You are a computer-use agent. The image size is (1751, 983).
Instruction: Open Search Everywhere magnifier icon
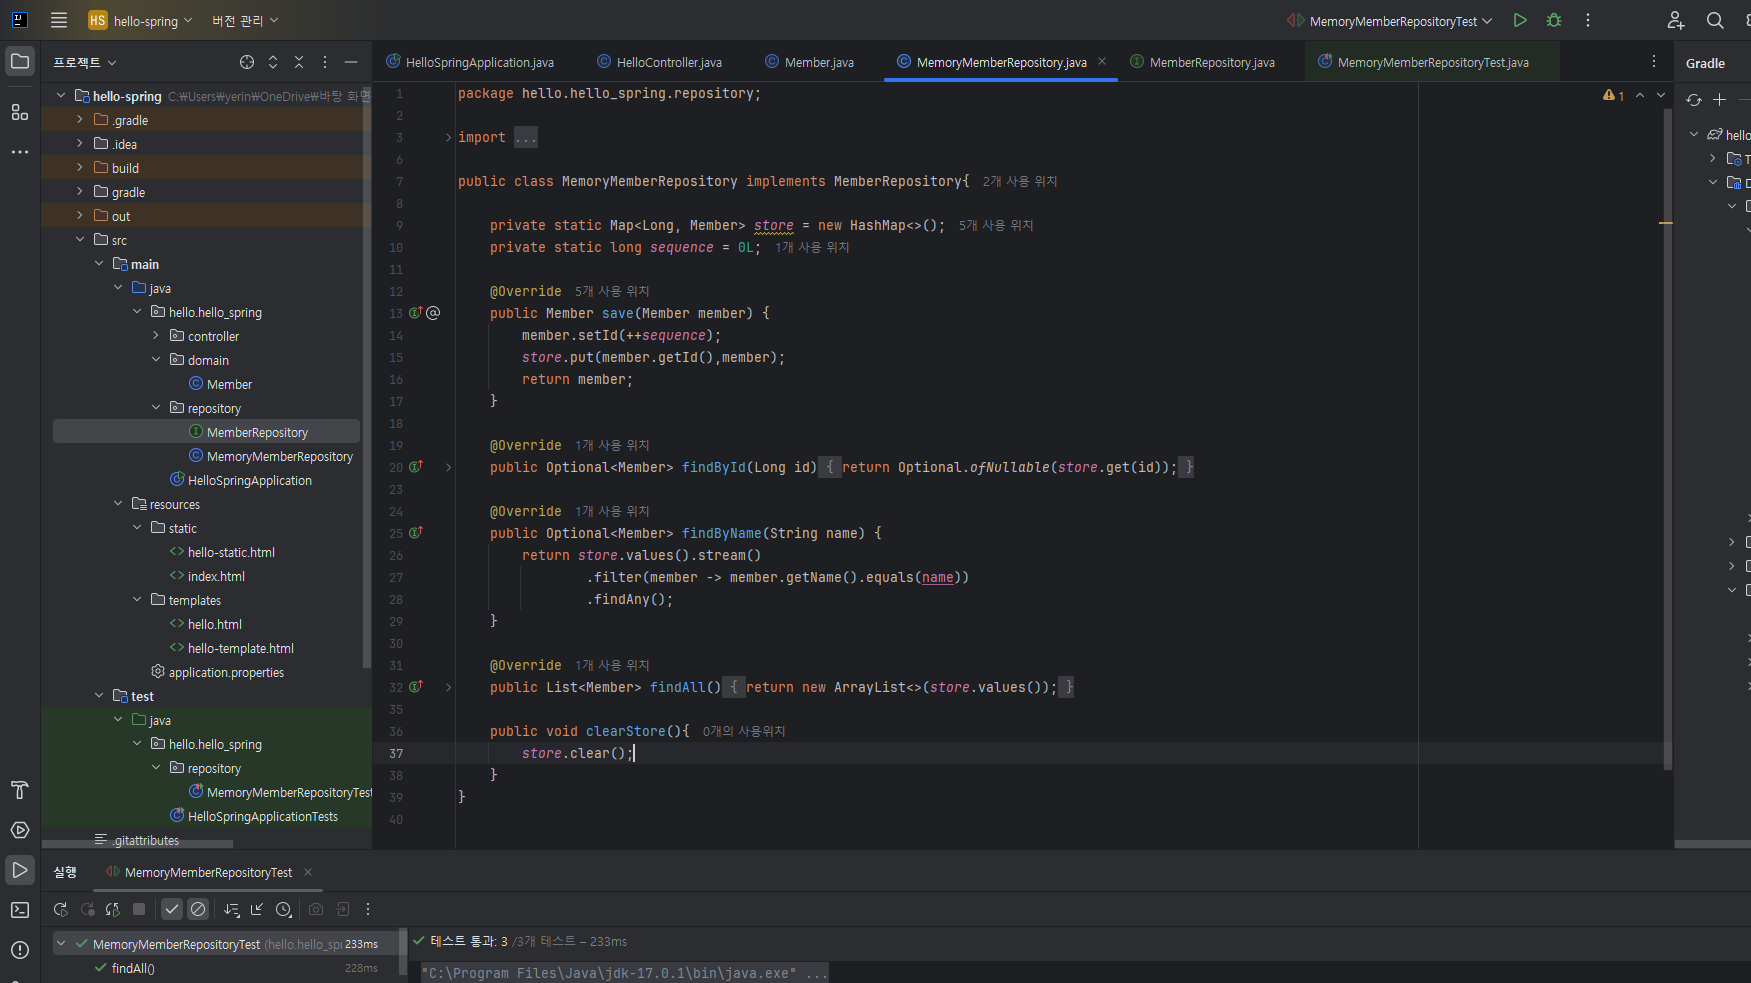point(1715,20)
